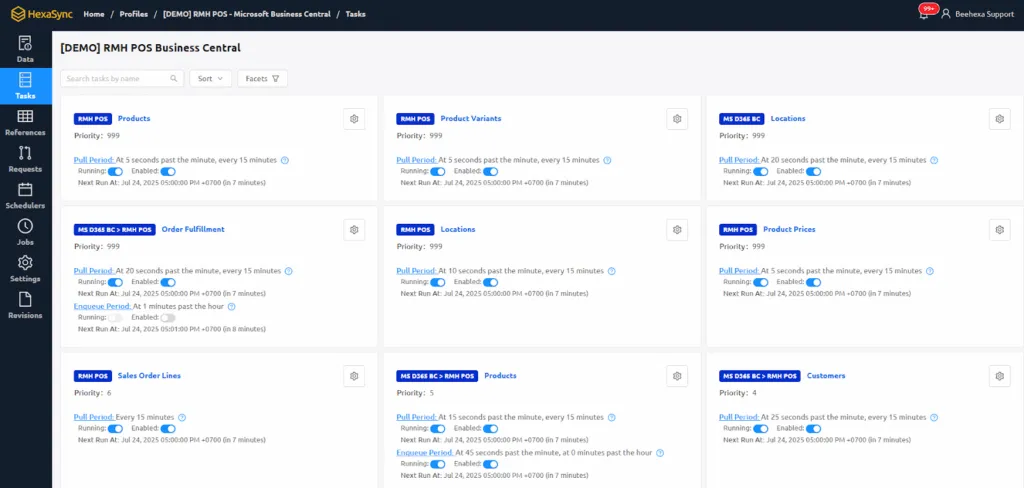This screenshot has height=488, width=1024.
Task: Open settings gear of MS D365 BC Locations card
Action: [x=999, y=119]
